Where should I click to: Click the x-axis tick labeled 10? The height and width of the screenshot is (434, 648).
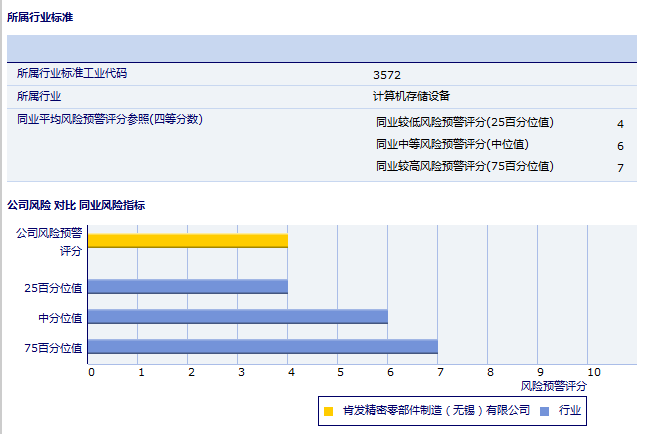pos(593,371)
